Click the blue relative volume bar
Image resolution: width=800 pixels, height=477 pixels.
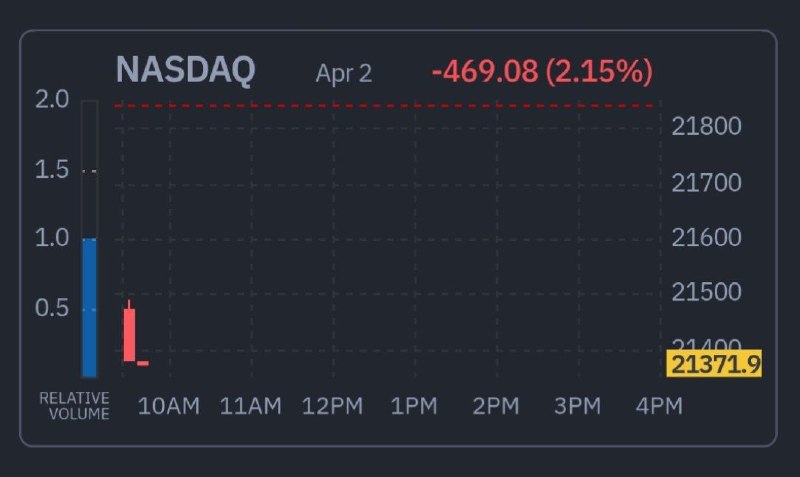coord(89,306)
